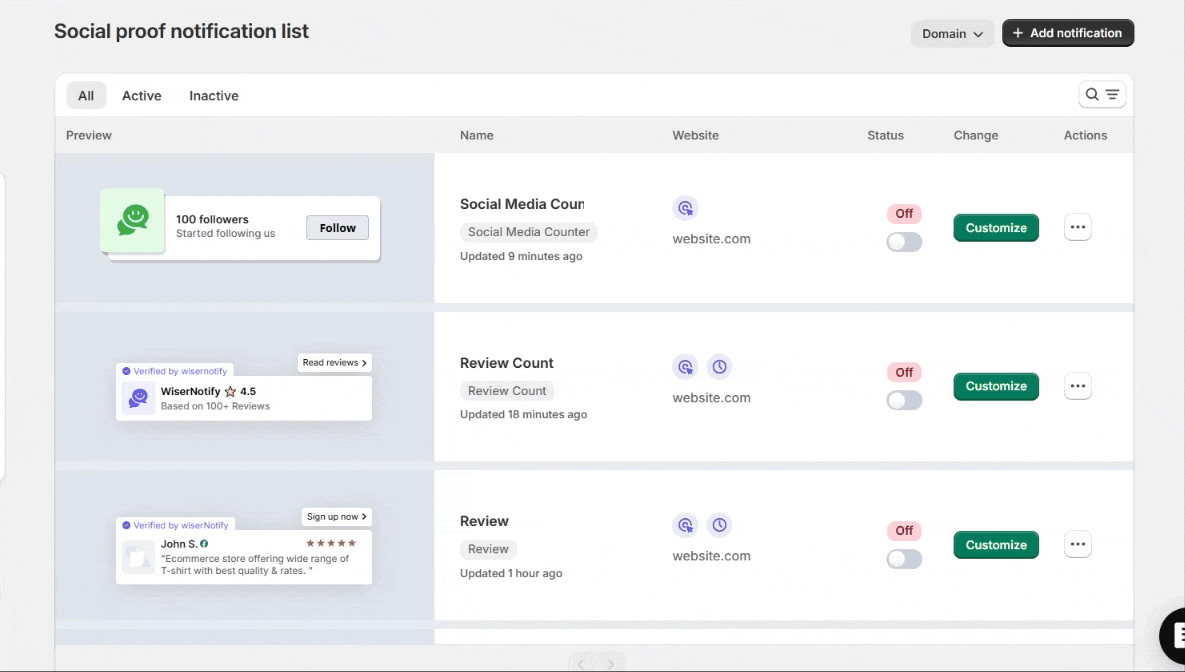Switch on the Review notification toggle
1185x672 pixels.
point(904,559)
